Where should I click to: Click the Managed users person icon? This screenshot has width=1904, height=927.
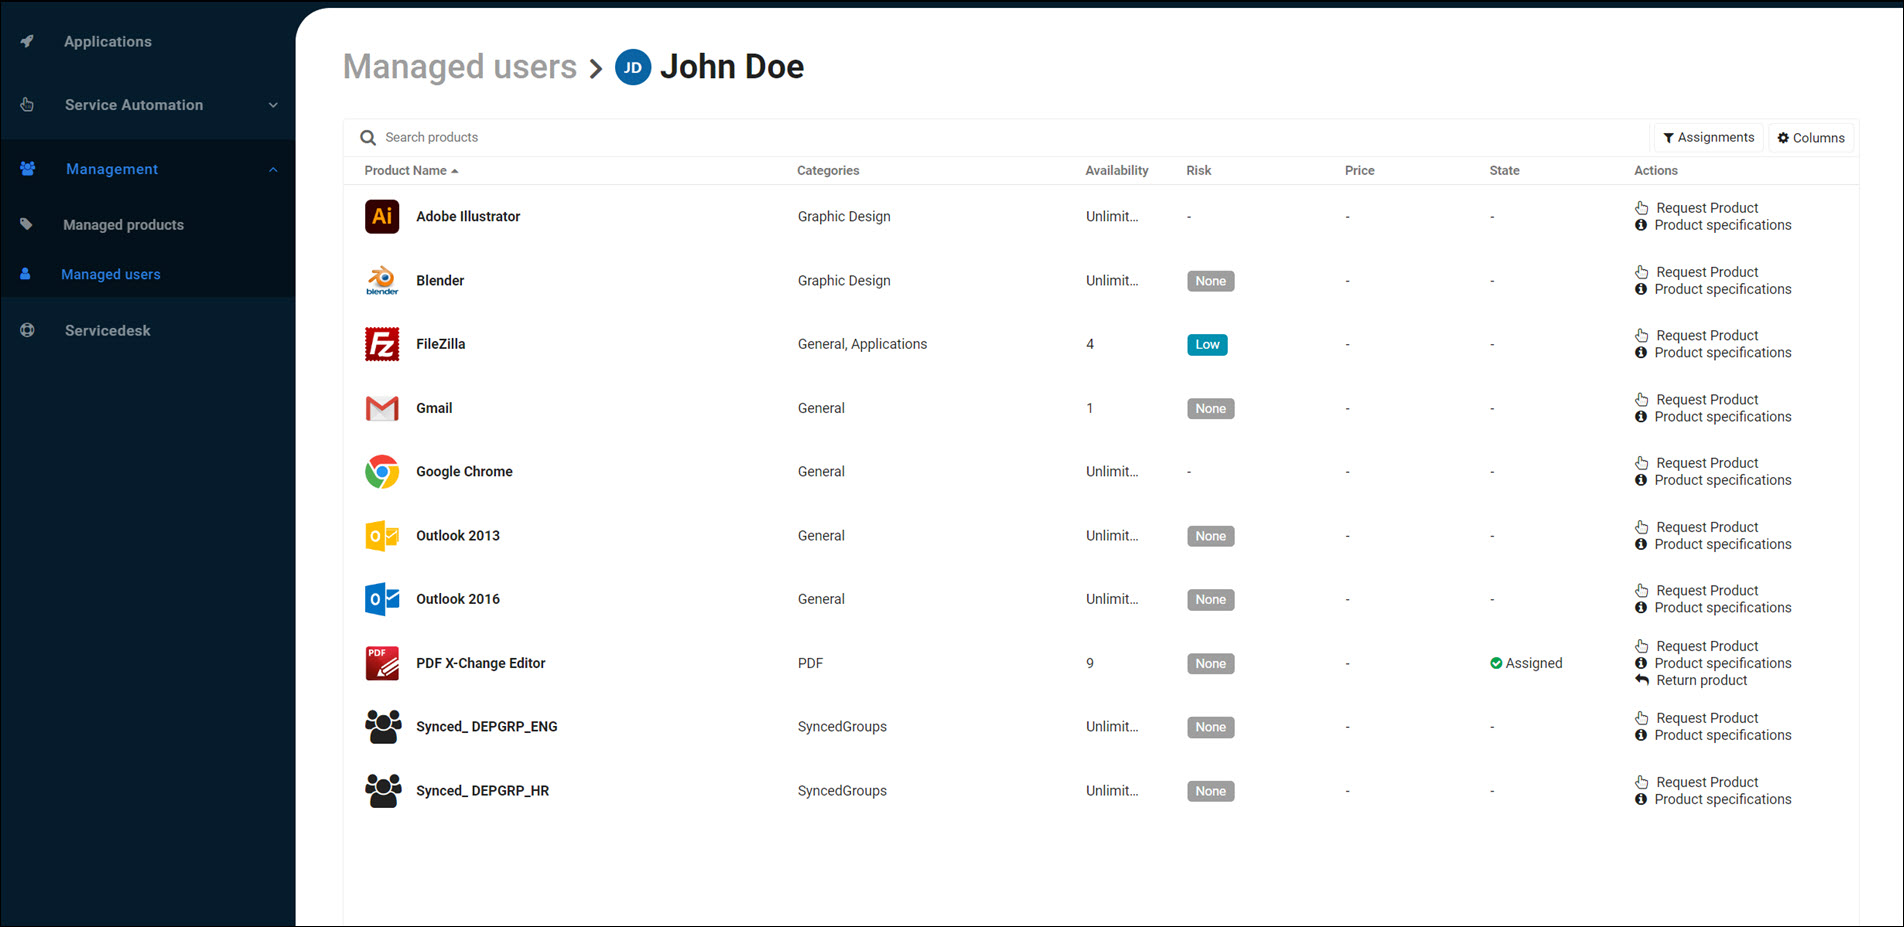point(25,274)
